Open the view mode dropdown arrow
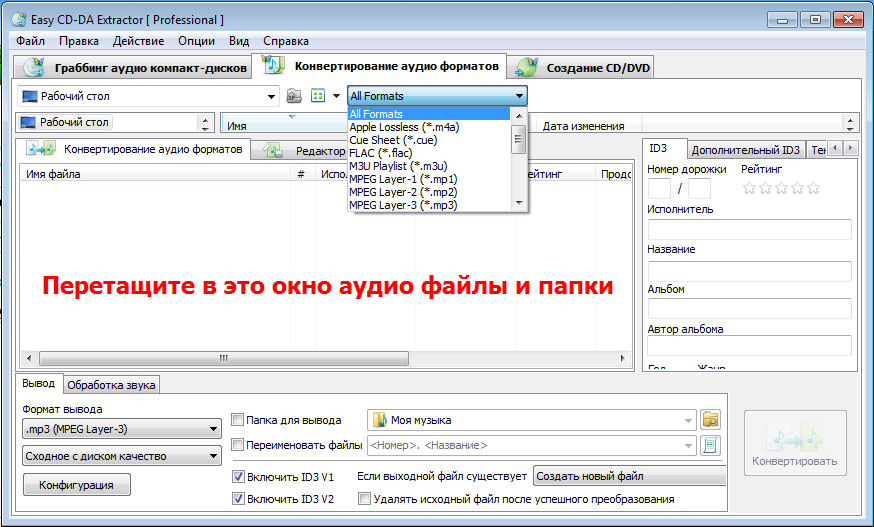 [336, 96]
